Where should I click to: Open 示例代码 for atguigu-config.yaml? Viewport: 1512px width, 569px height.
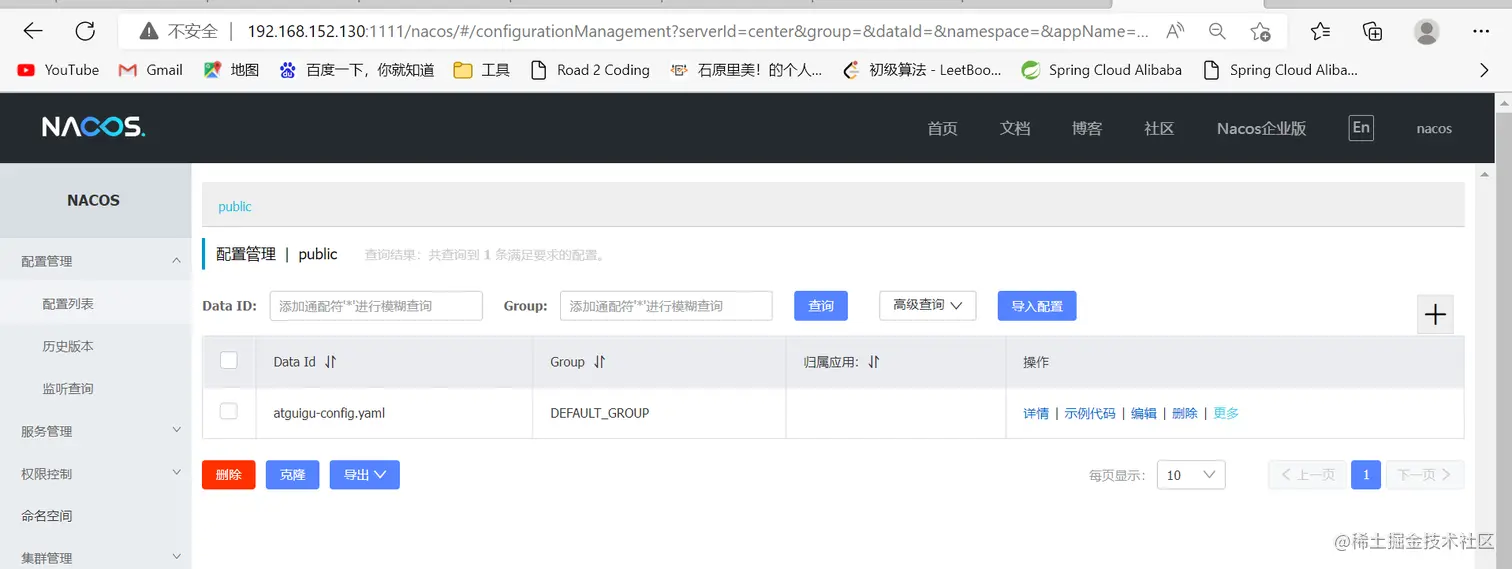(1090, 413)
